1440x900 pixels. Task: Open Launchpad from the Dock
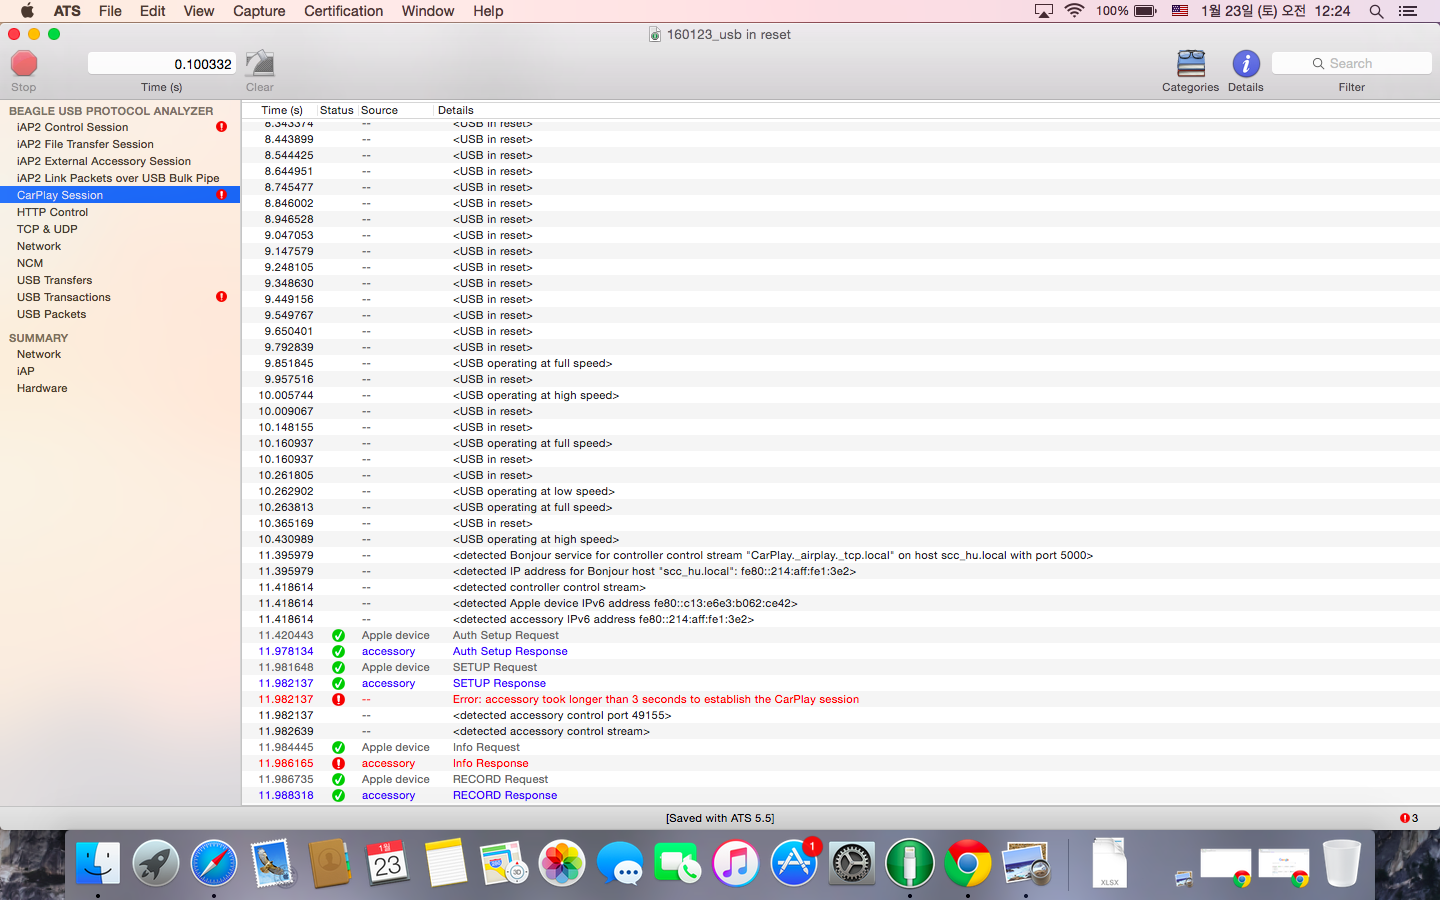click(156, 863)
